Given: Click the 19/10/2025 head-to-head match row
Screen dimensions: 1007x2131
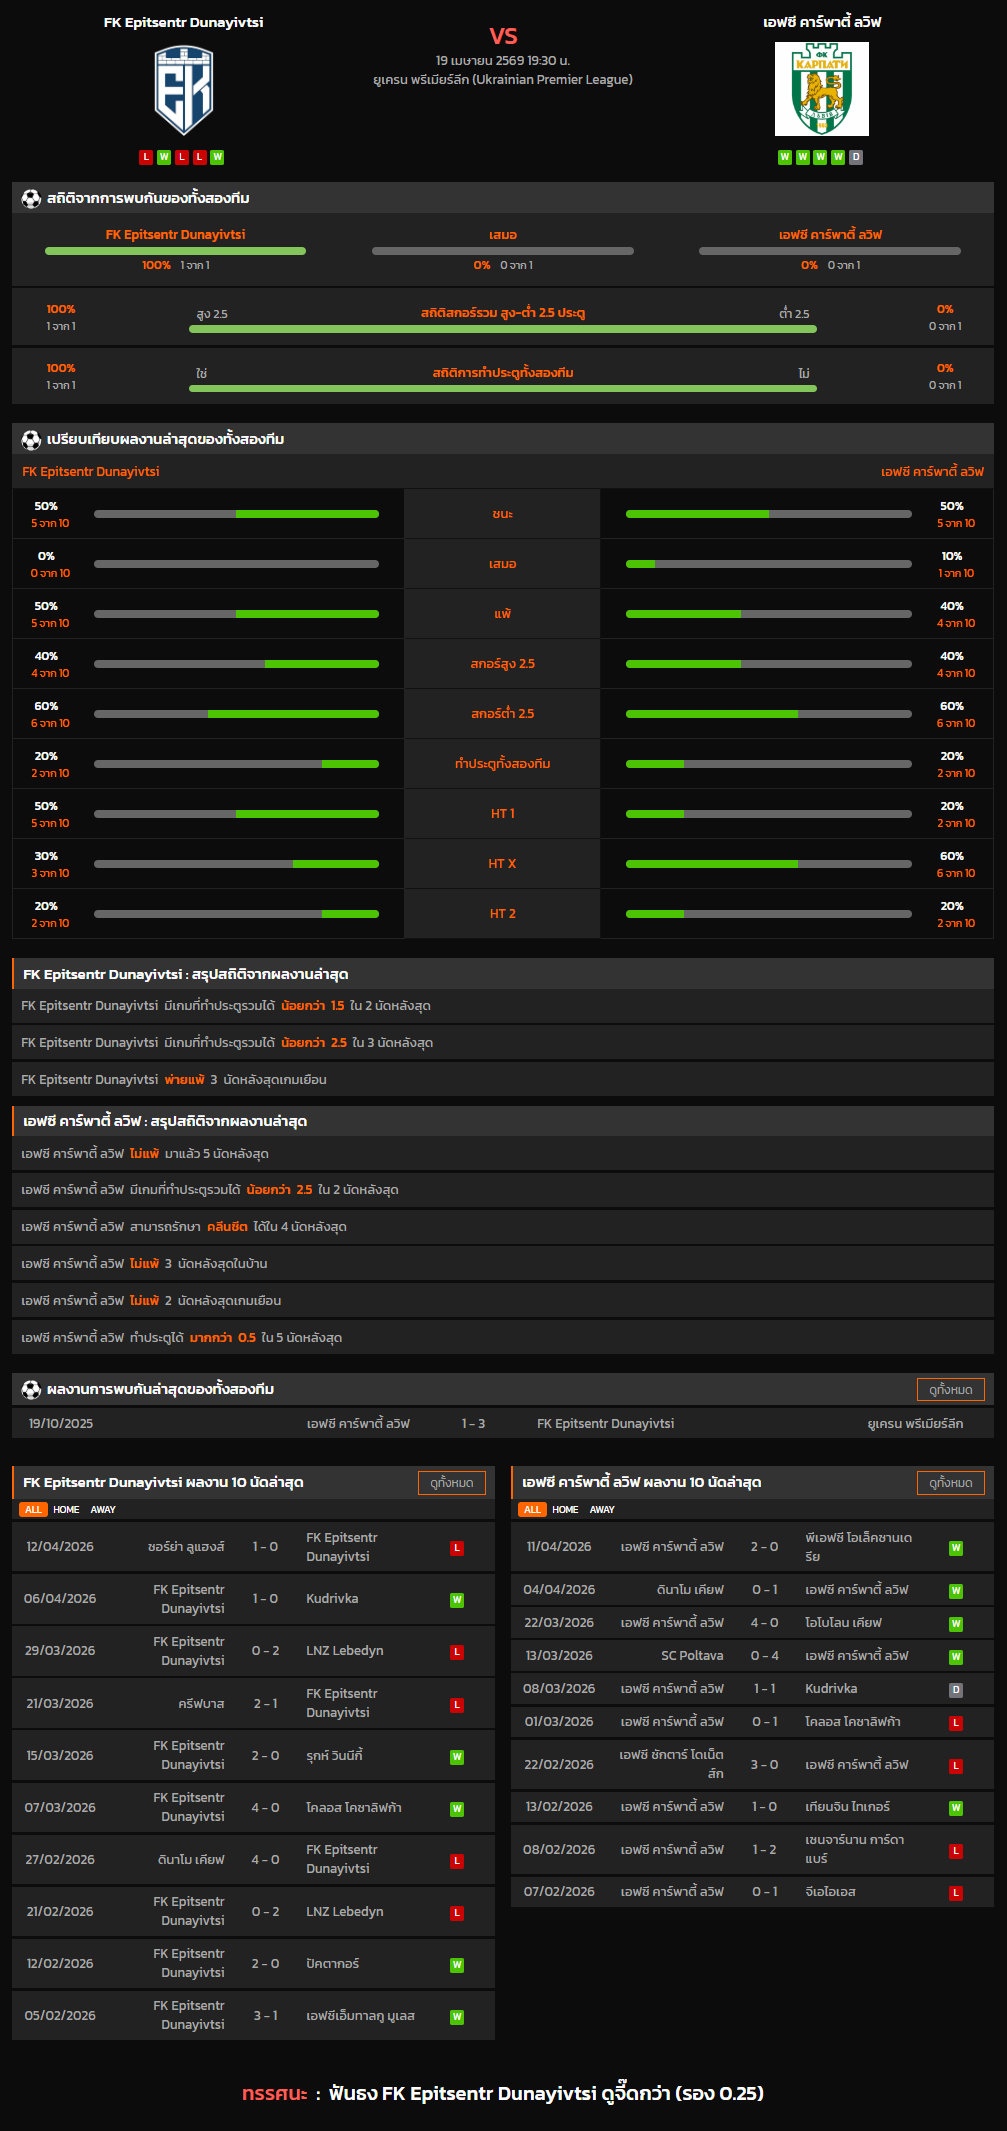Looking at the screenshot, I should (x=503, y=1424).
